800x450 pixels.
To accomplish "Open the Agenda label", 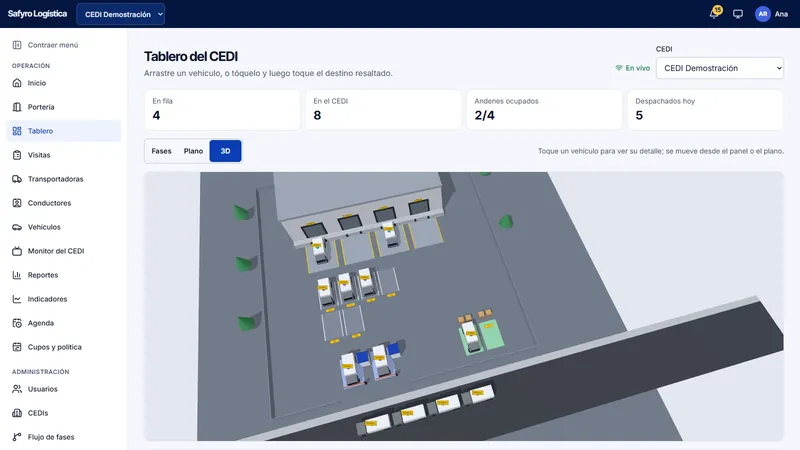I will pos(41,323).
